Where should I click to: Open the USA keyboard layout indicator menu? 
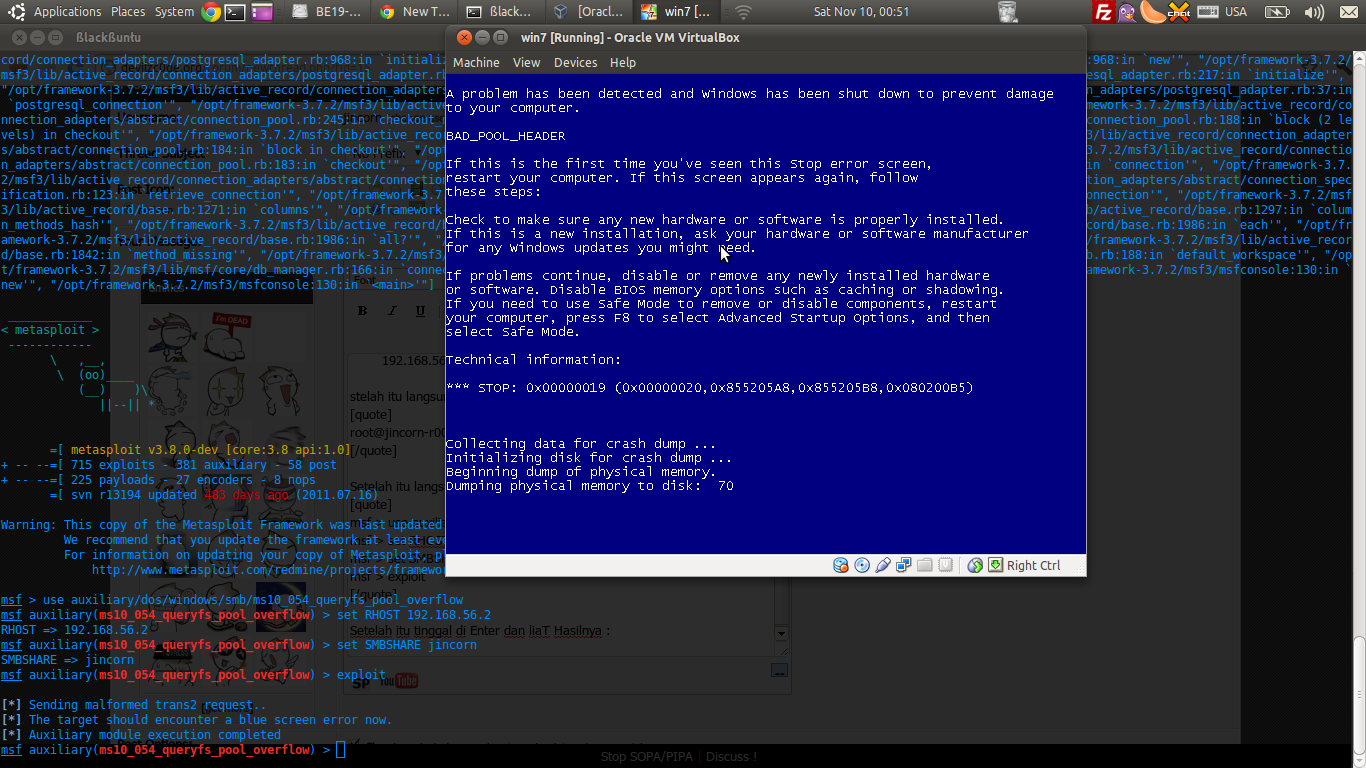(1236, 12)
